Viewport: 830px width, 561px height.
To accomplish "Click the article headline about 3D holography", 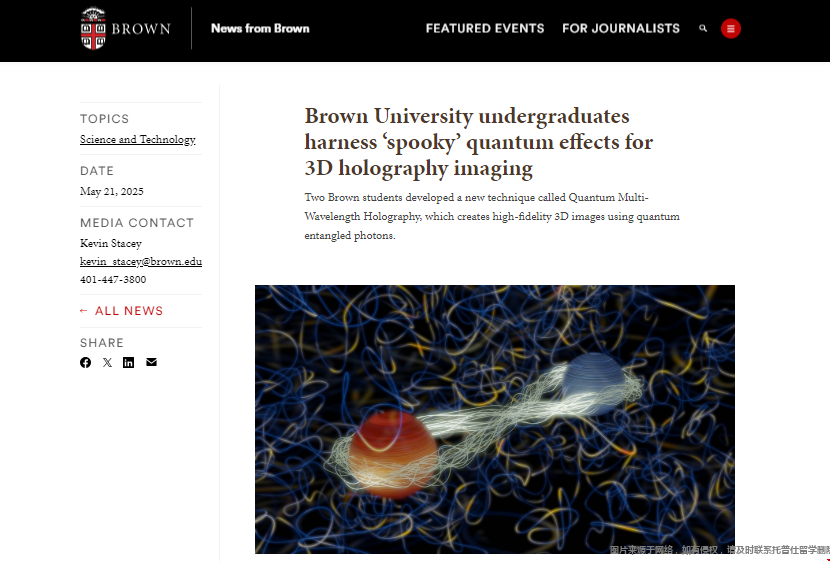I will (x=479, y=142).
